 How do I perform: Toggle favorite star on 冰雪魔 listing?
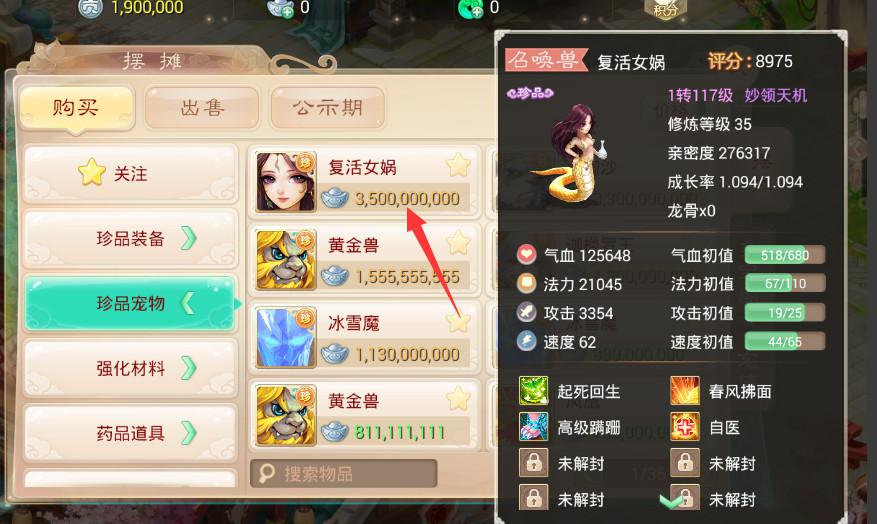pyautogui.click(x=458, y=322)
